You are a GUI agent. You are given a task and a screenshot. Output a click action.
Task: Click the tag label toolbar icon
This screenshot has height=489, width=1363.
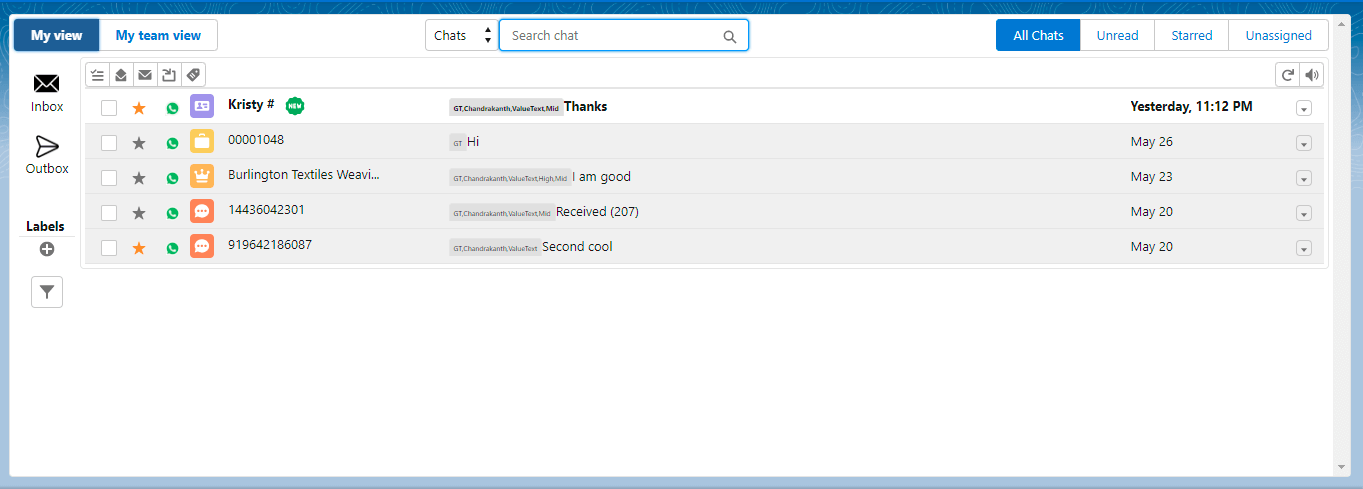[x=193, y=75]
